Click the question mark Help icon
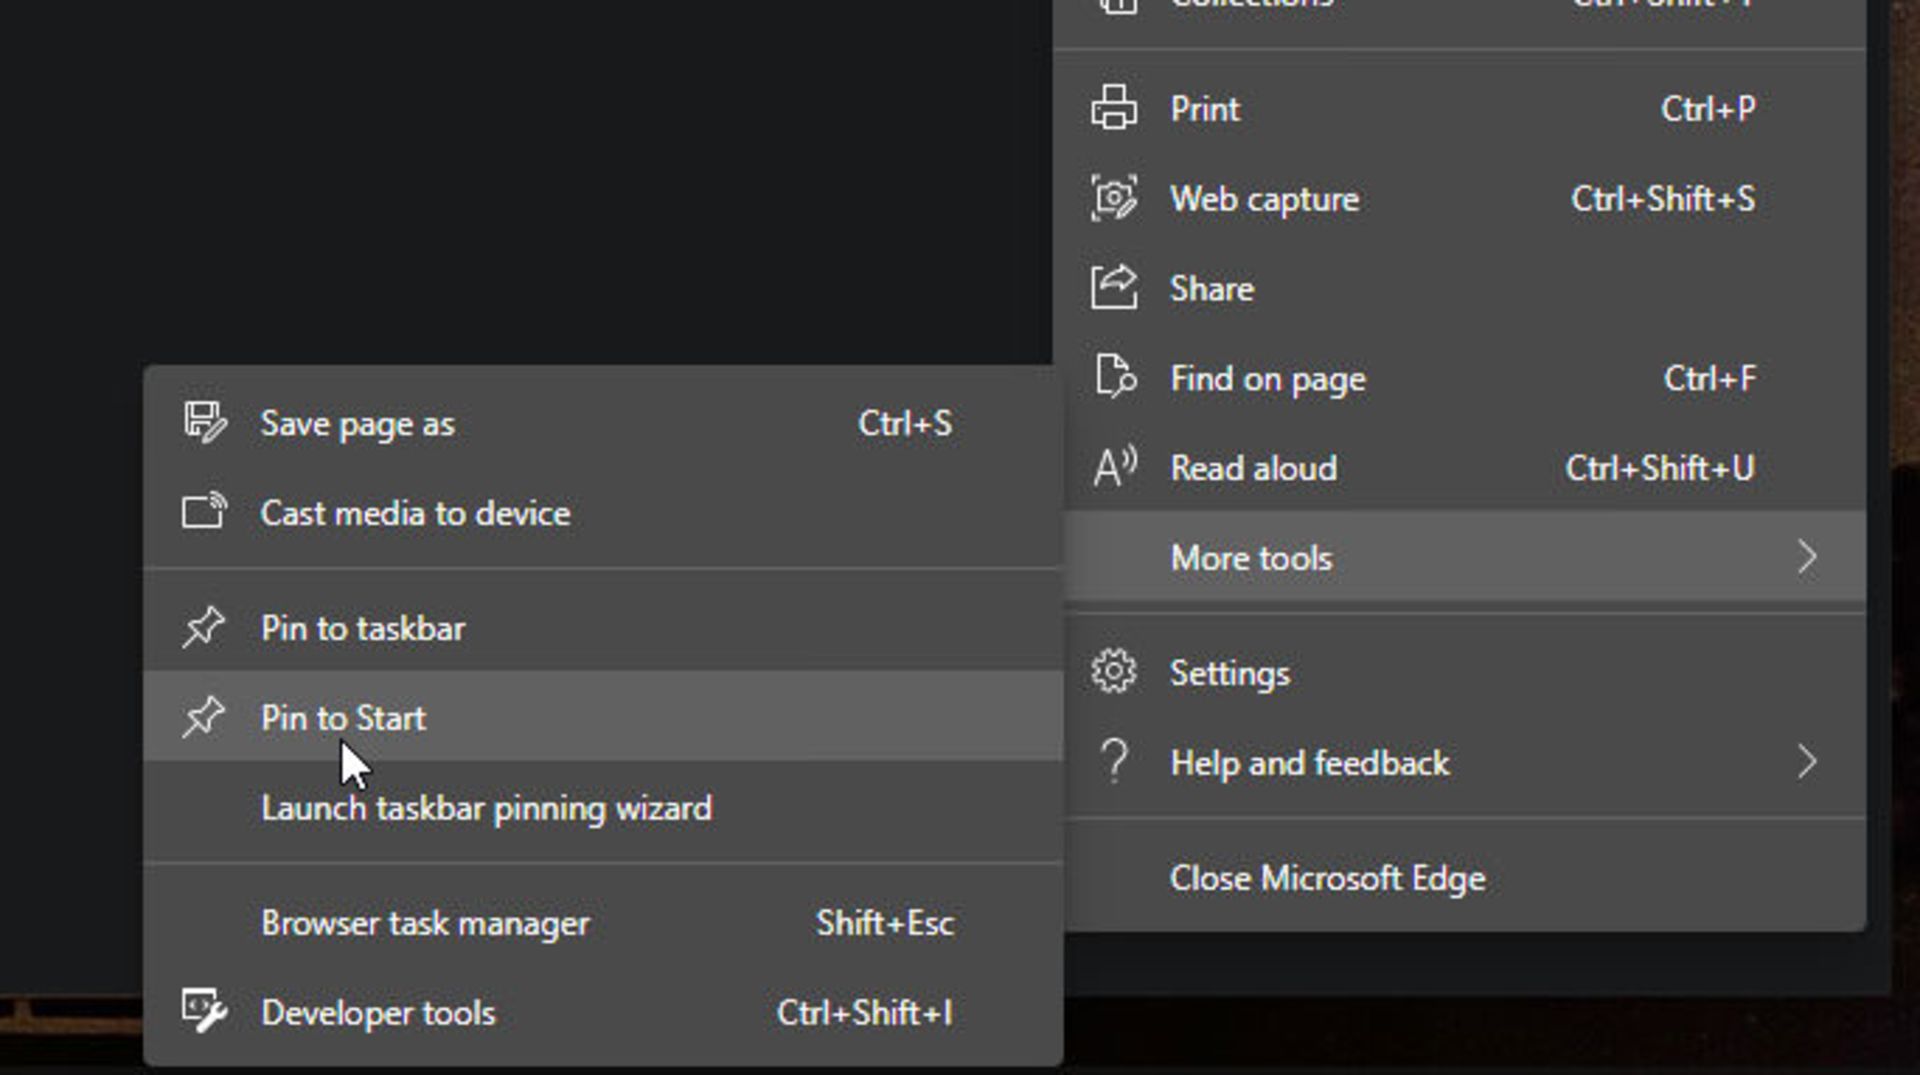Screen dimensions: 1920x1075 pos(1113,762)
